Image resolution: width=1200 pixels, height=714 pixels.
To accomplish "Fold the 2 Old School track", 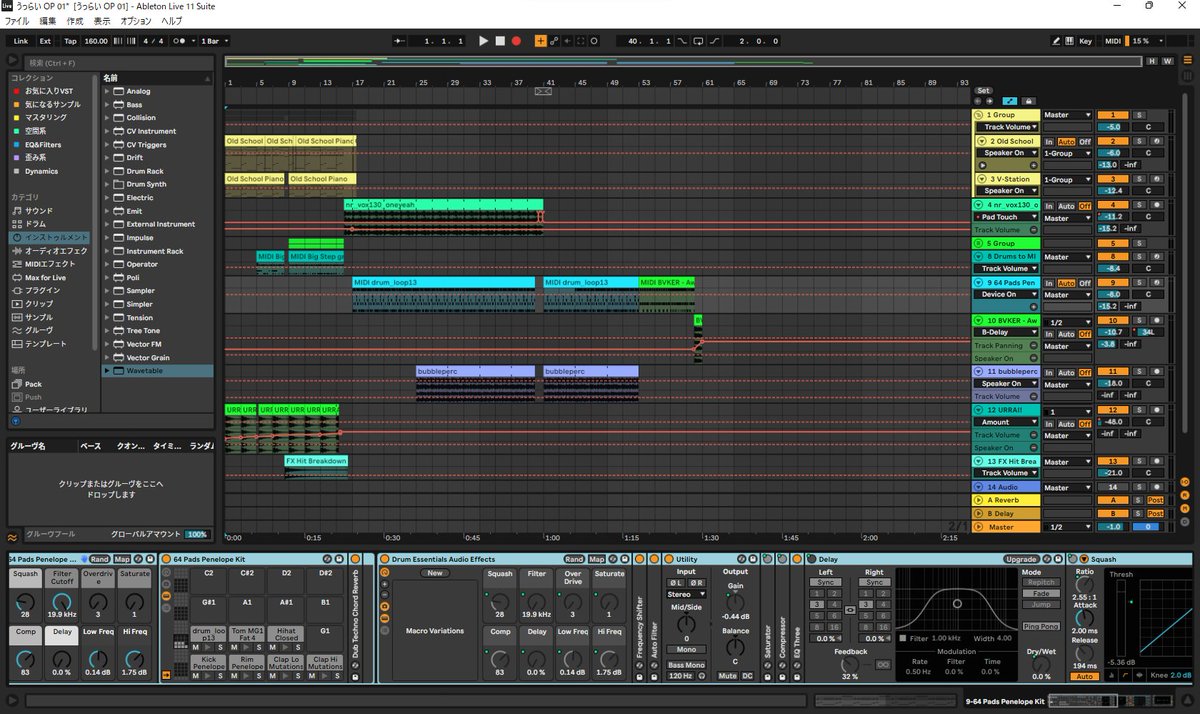I will click(980, 141).
